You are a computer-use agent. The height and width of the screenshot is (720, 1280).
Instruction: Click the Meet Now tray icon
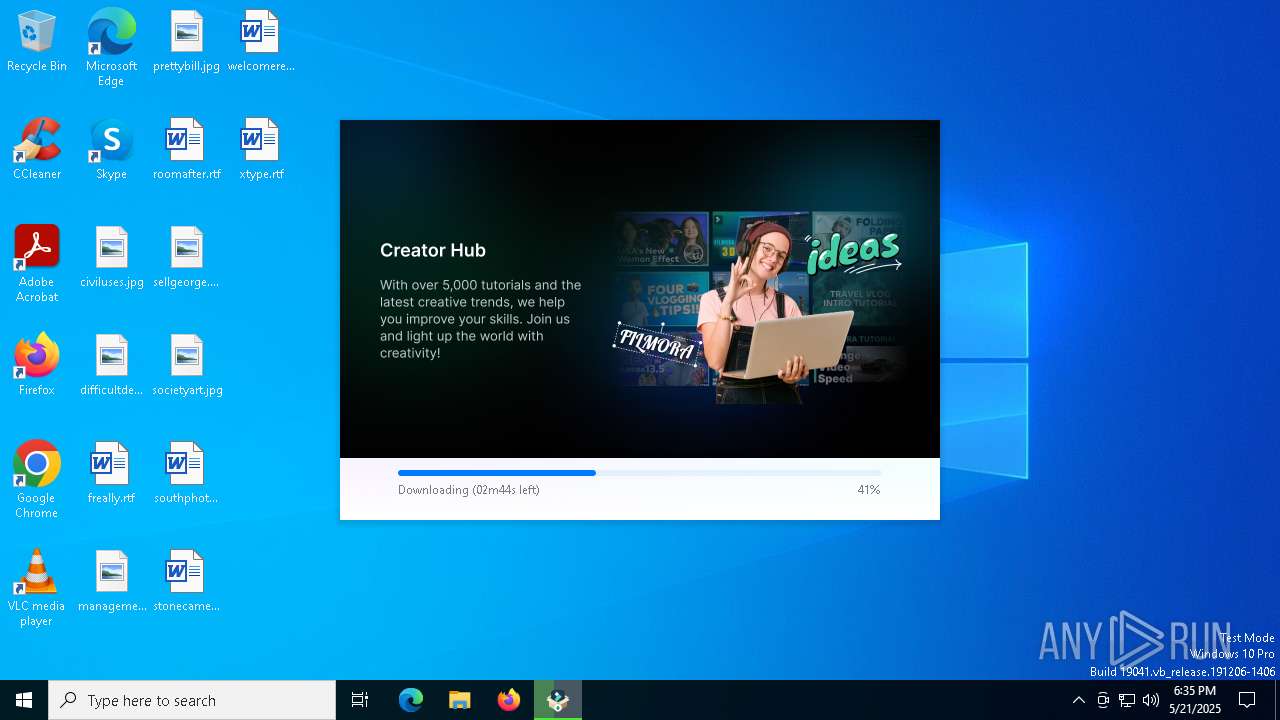click(x=1103, y=700)
